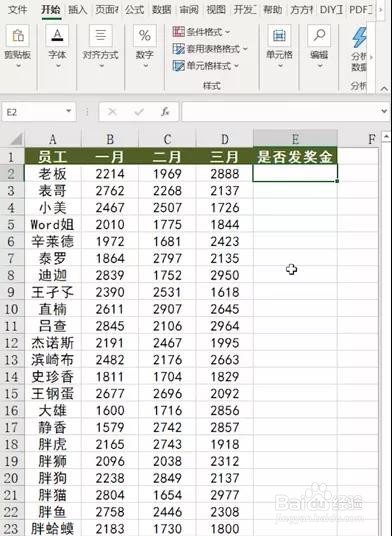Select column E header
Image resolution: width=392 pixels, height=536 pixels.
click(295, 139)
